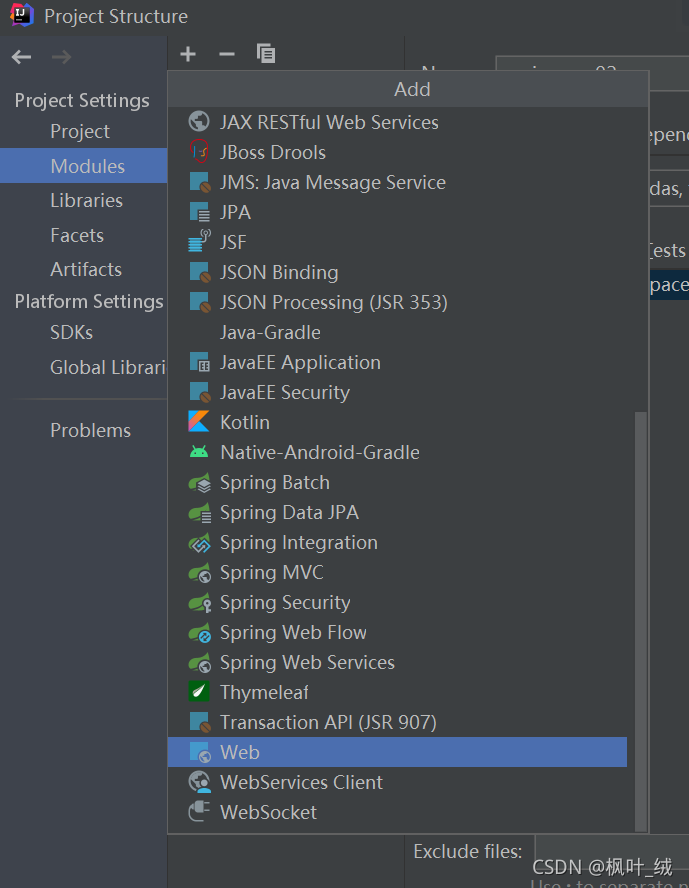Click the Kotlin logo icon
The width and height of the screenshot is (689, 888).
pyautogui.click(x=199, y=422)
